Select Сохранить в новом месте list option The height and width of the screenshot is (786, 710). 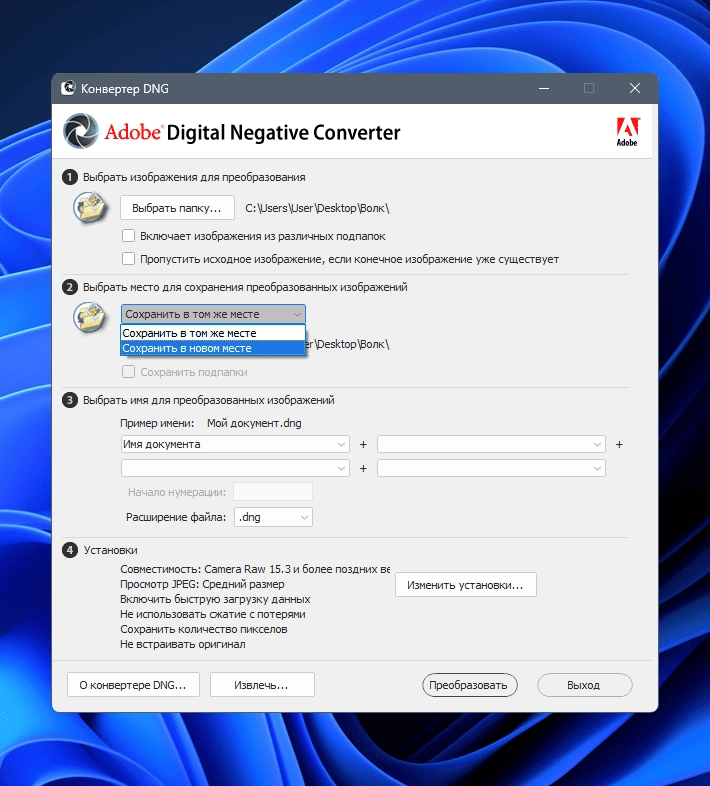213,348
